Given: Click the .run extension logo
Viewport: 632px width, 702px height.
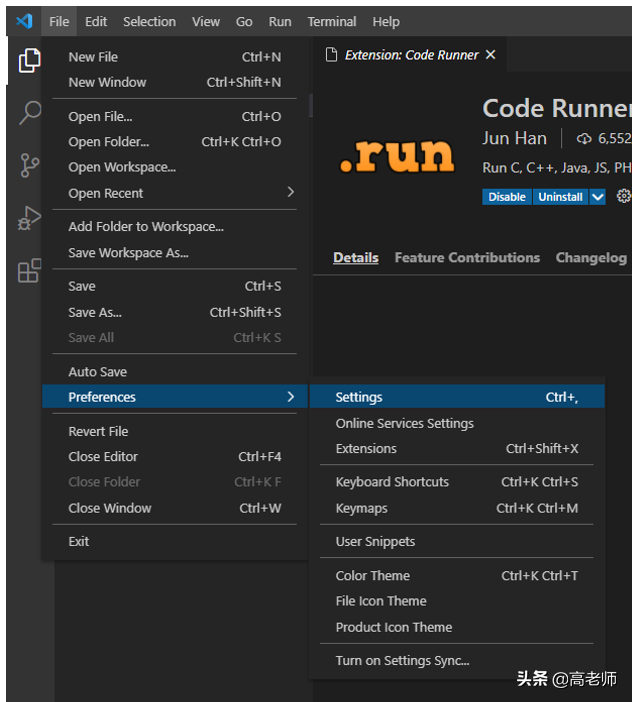Looking at the screenshot, I should pos(397,155).
